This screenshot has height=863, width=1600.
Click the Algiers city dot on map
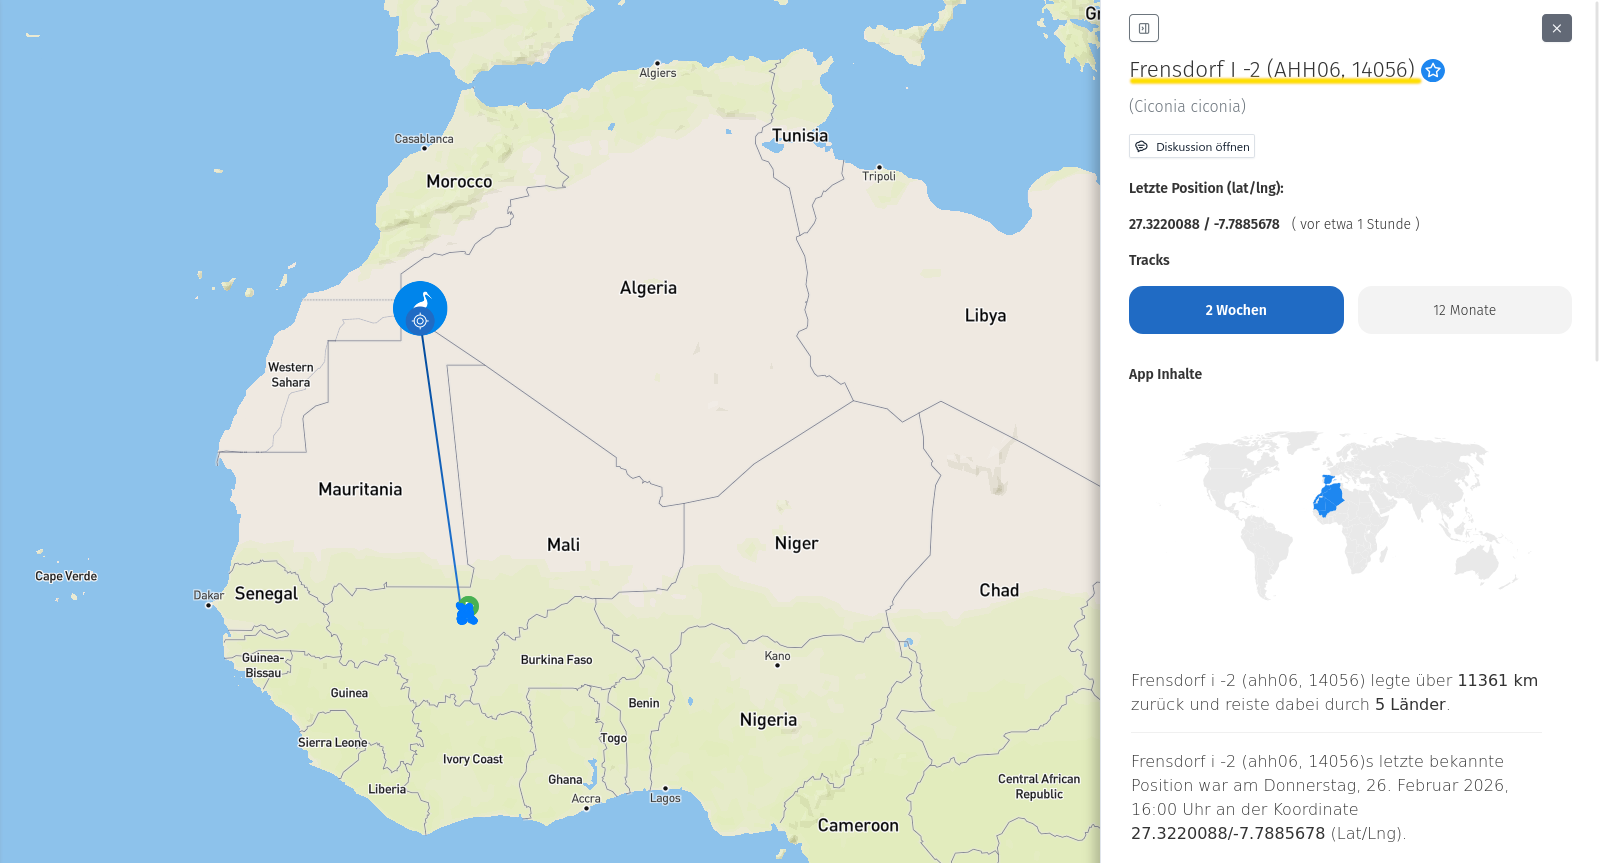tap(657, 63)
